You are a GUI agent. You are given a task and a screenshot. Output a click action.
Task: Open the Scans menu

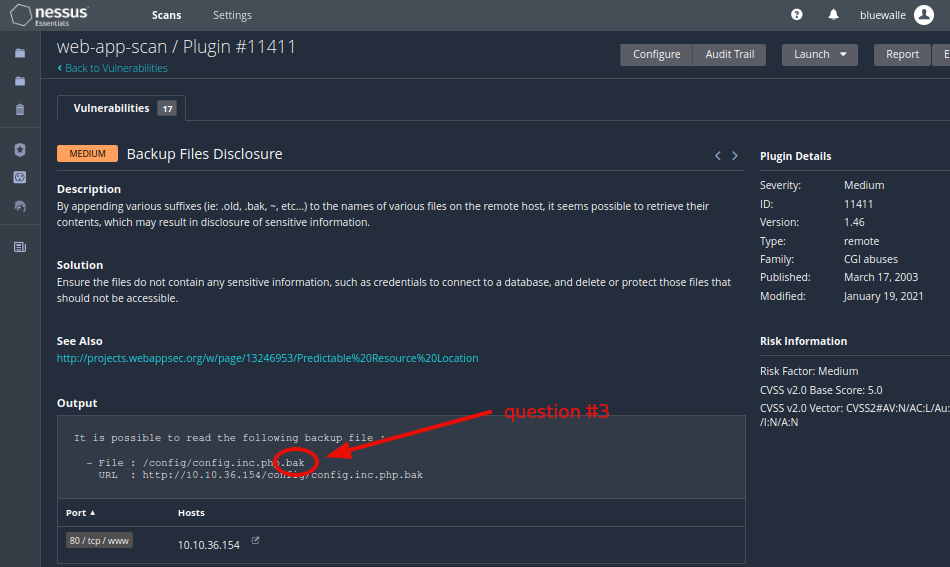click(167, 15)
